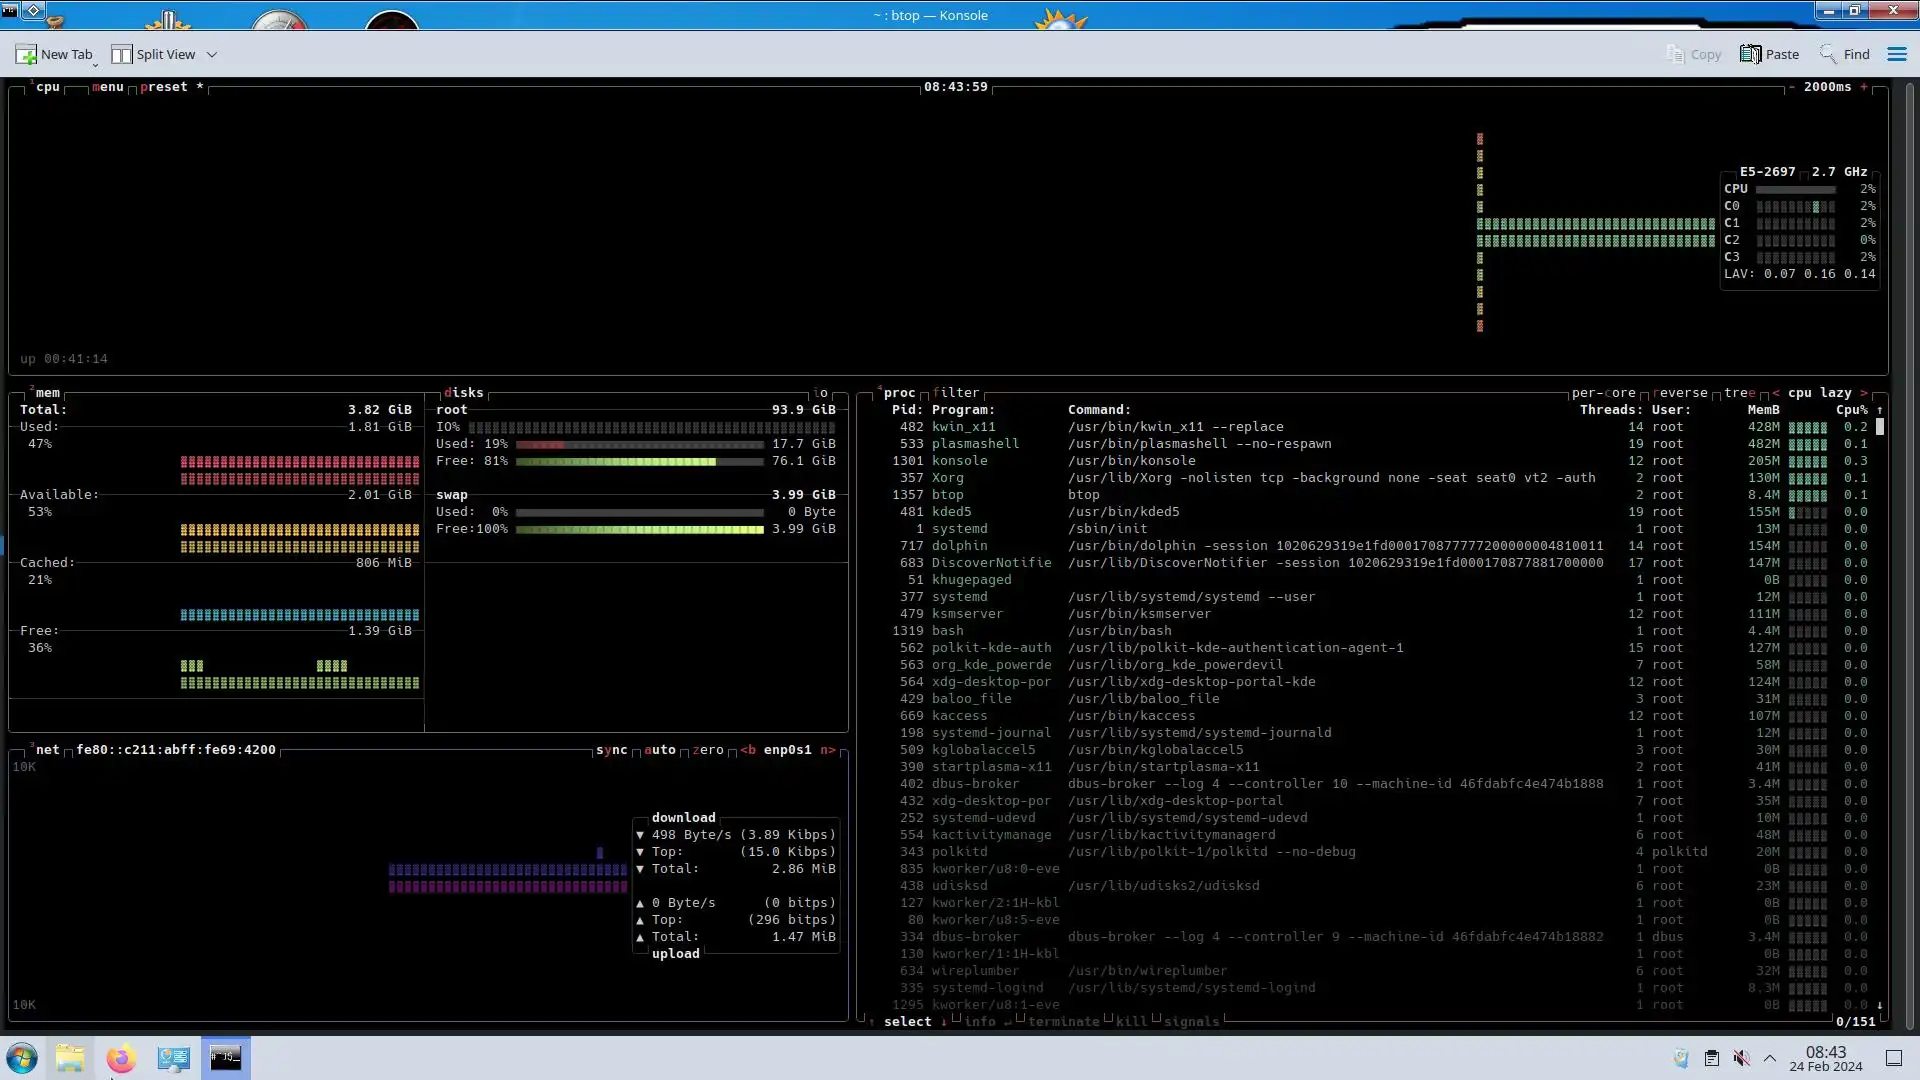The width and height of the screenshot is (1920, 1080).
Task: Click the New Tab icon
Action: (x=26, y=55)
